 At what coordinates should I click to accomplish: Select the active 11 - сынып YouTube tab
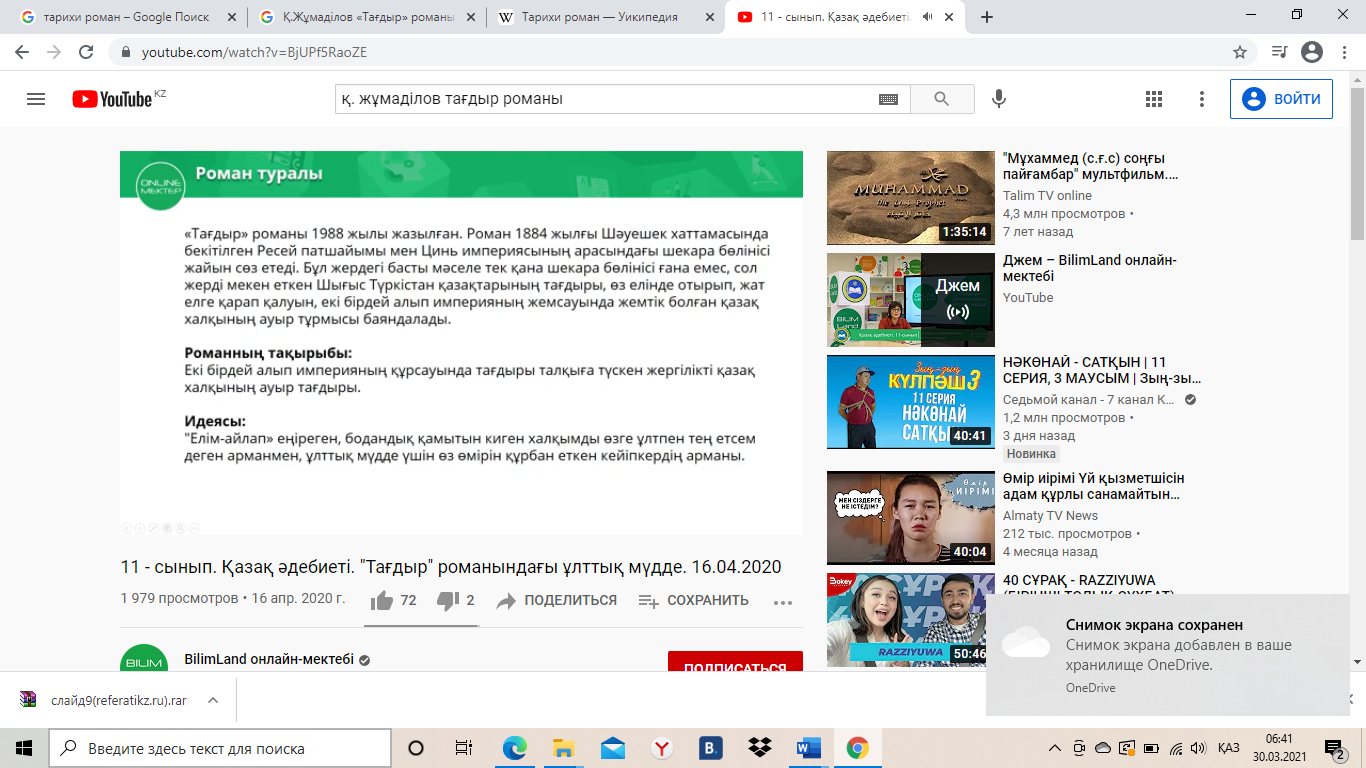[x=844, y=17]
